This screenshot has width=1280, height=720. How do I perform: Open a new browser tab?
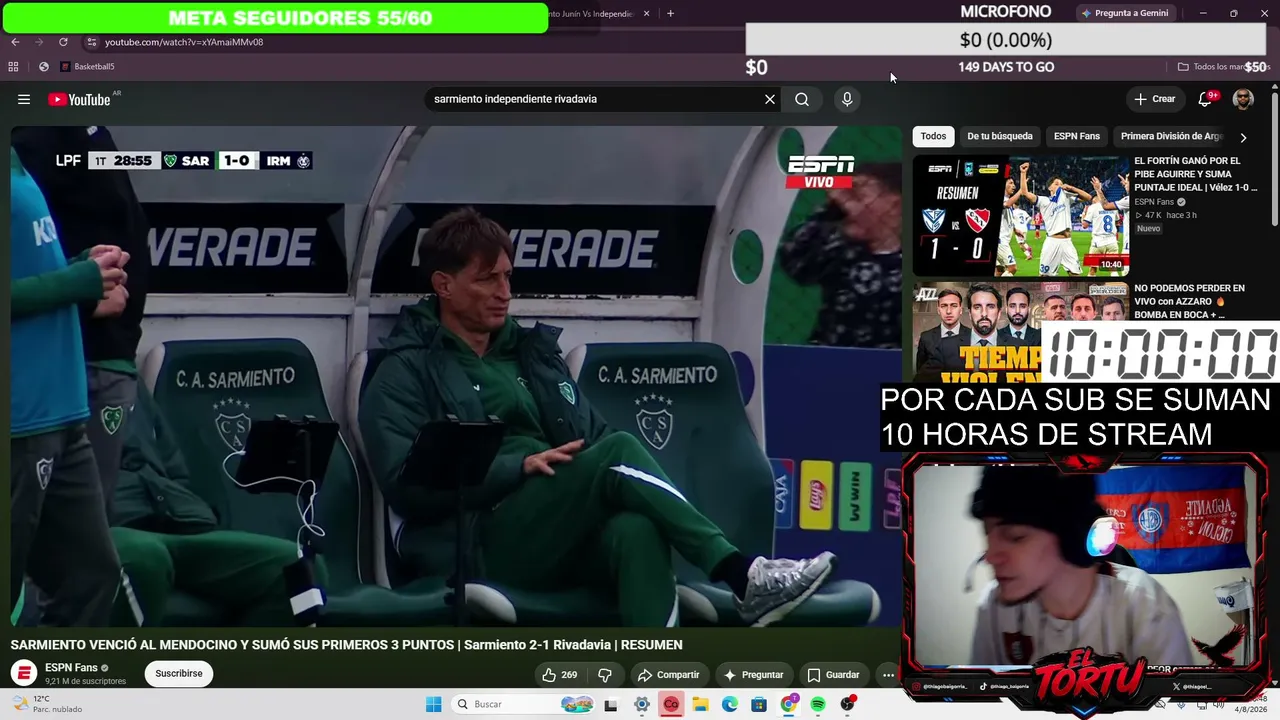click(x=670, y=14)
